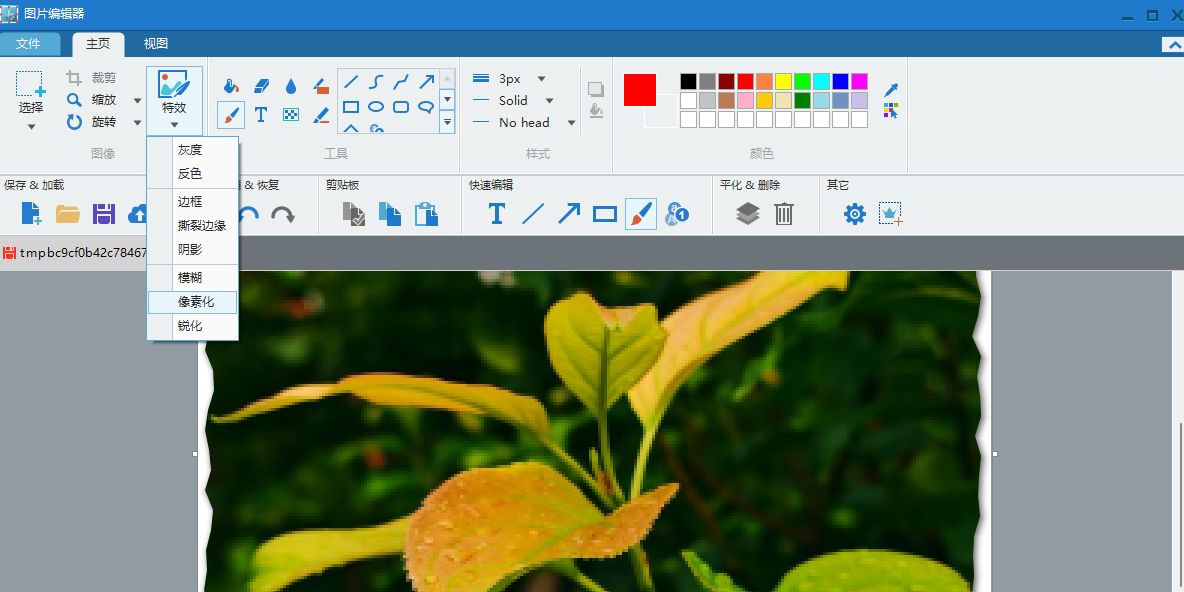Click the Mosaic/pixelate tool icon
The width and height of the screenshot is (1184, 592).
tap(292, 113)
